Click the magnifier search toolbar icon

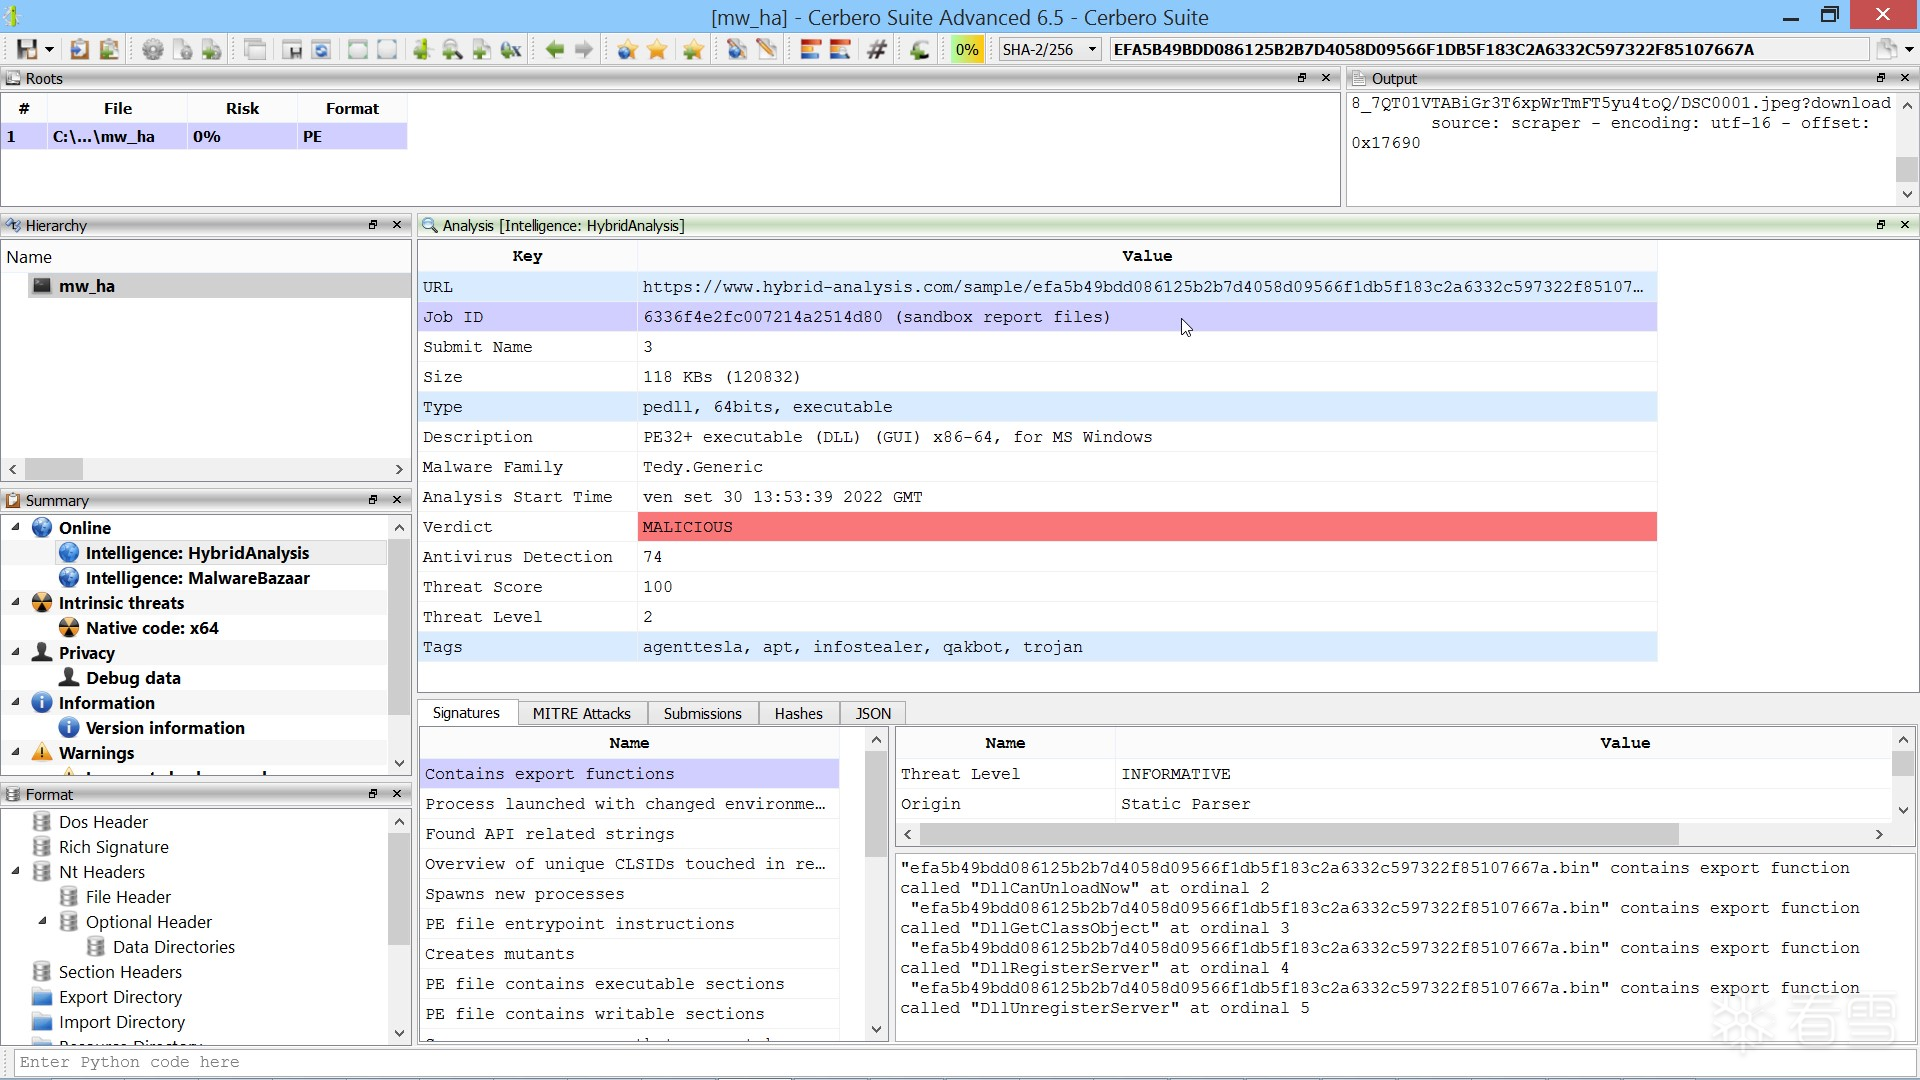[452, 49]
